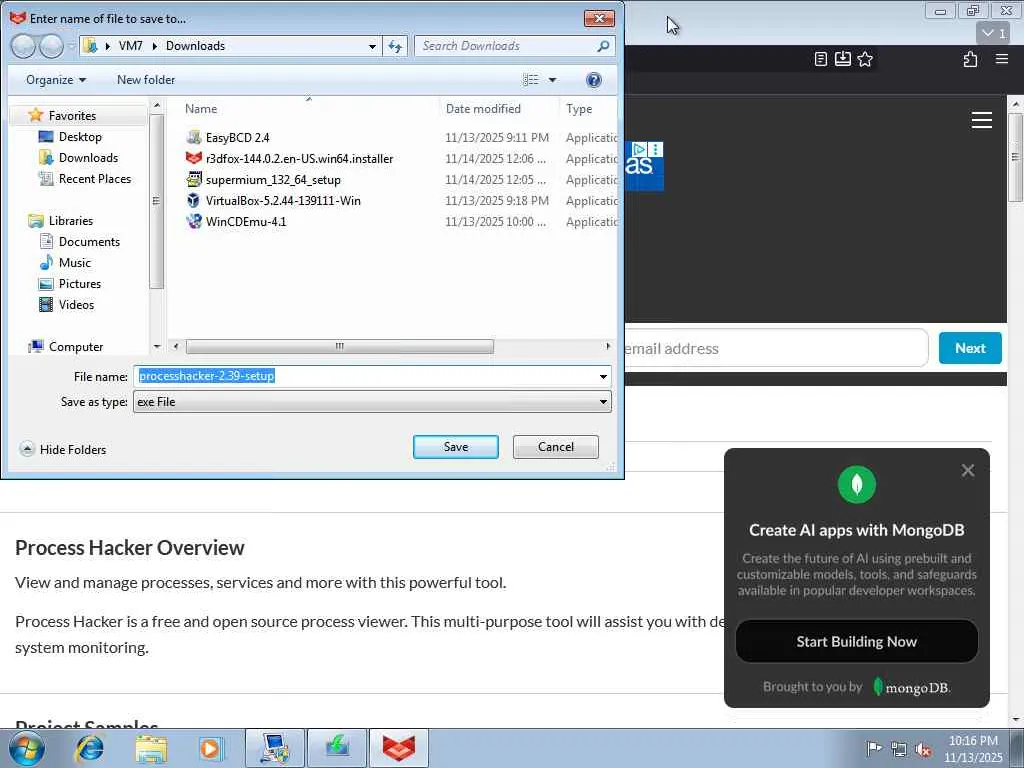Open the website's hamburger navigation menu
Image resolution: width=1024 pixels, height=768 pixels.
[982, 120]
